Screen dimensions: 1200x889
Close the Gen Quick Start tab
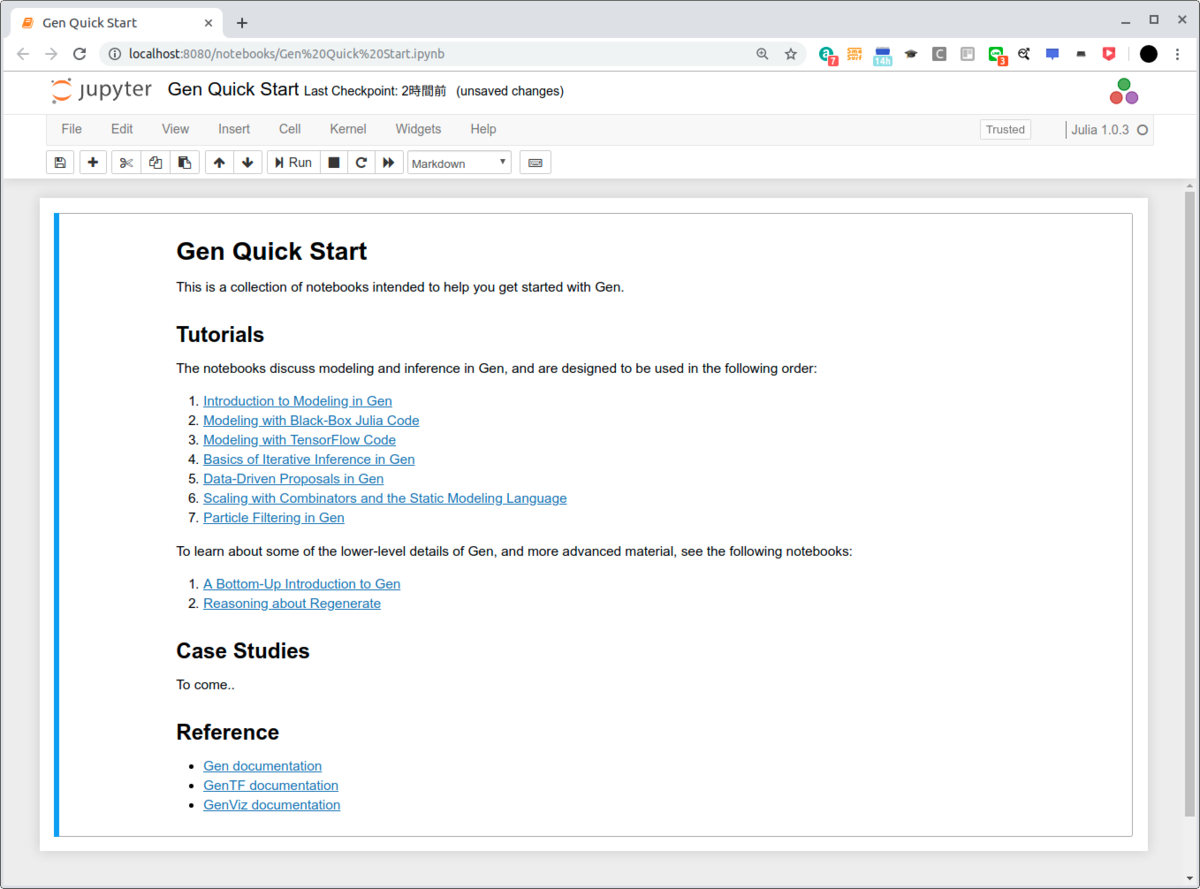coord(209,23)
